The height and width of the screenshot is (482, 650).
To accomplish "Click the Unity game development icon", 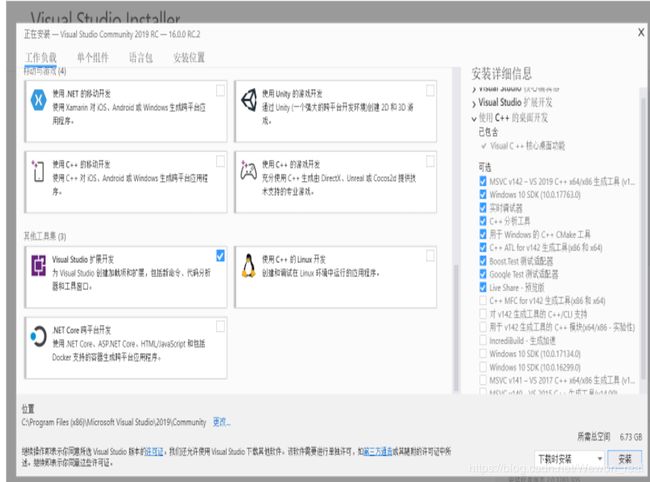I will (x=249, y=100).
